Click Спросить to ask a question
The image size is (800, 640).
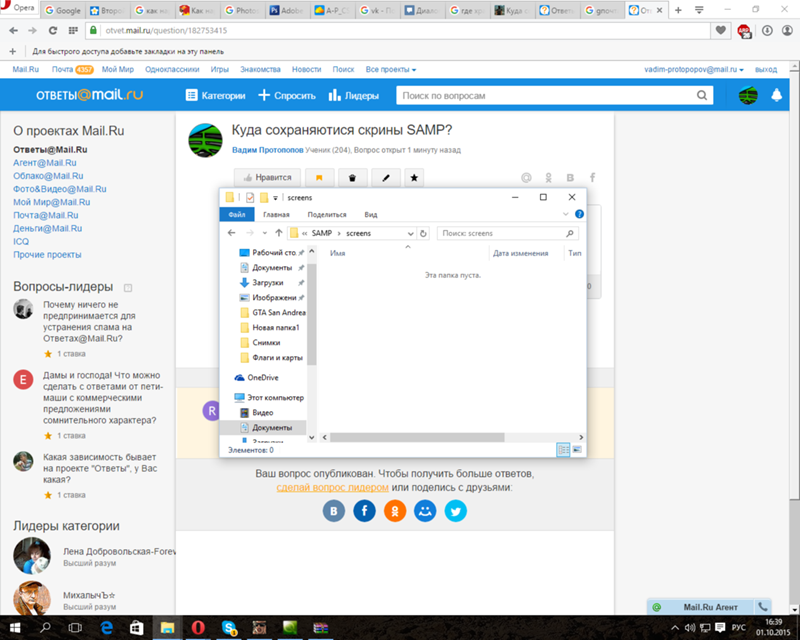coord(287,95)
